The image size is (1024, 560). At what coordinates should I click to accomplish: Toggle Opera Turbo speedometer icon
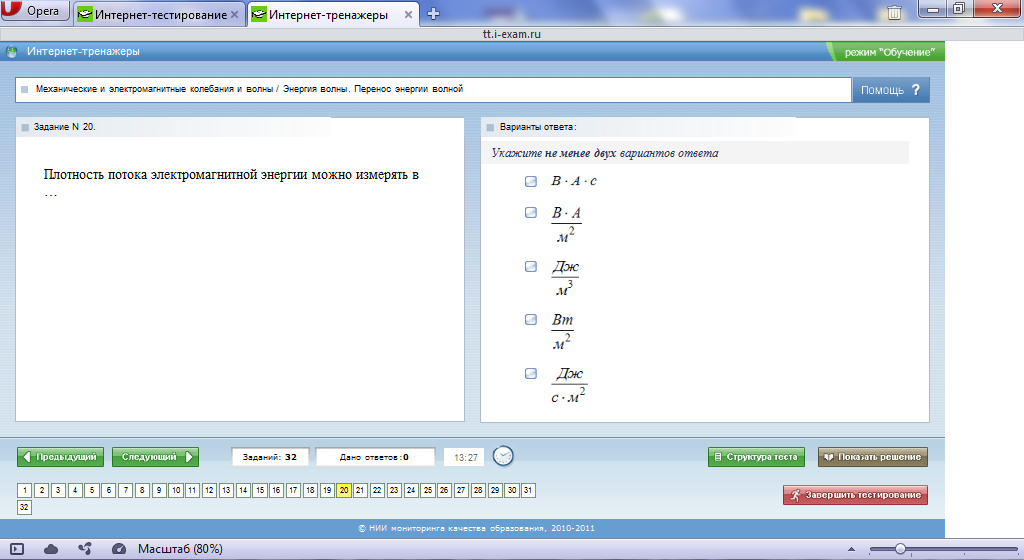(119, 550)
